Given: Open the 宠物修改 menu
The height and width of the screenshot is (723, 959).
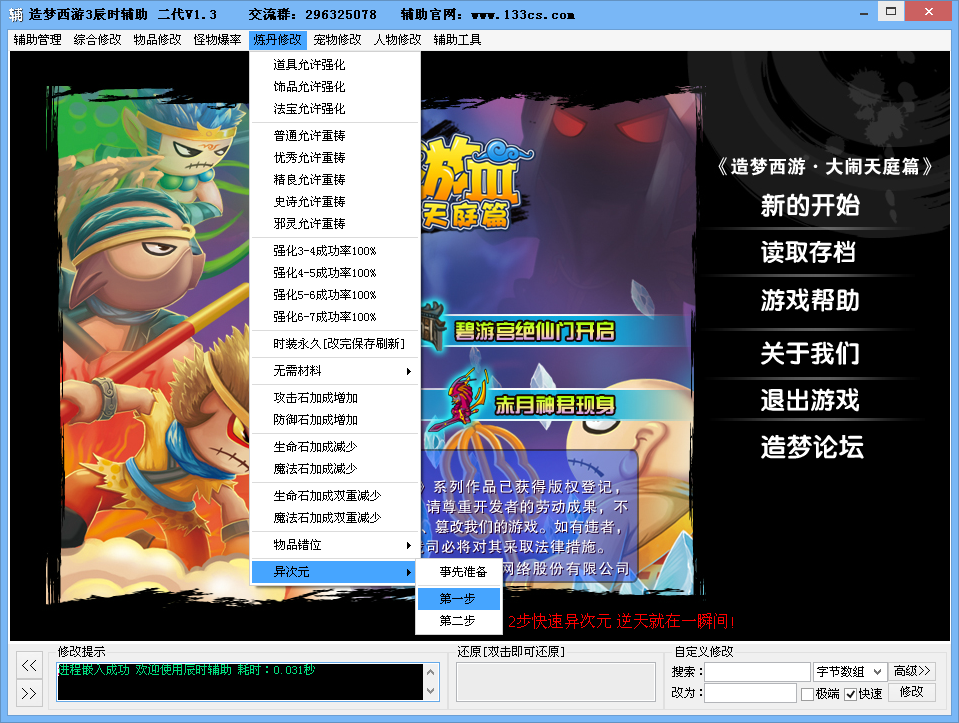Looking at the screenshot, I should coord(337,40).
